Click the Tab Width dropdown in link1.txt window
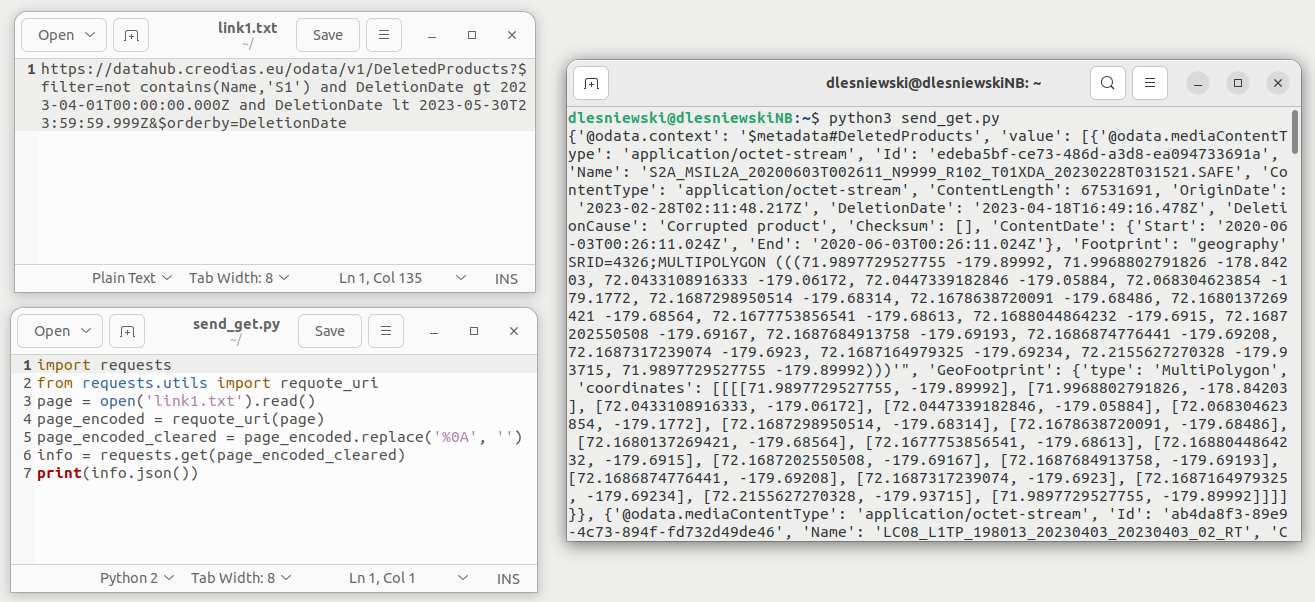This screenshot has width=1315, height=602. (x=239, y=278)
